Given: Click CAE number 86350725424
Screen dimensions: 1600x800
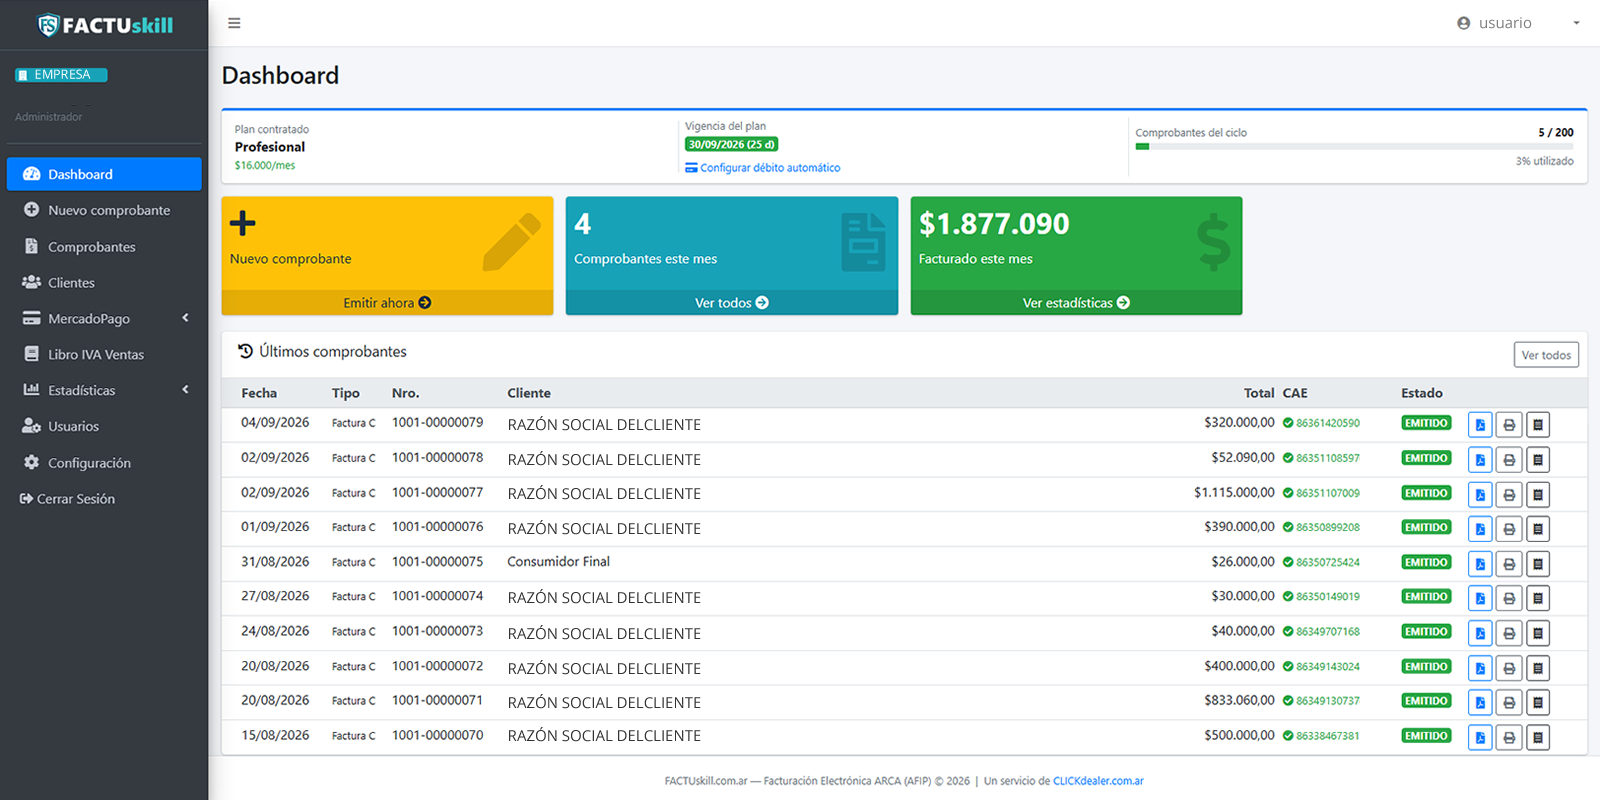Looking at the screenshot, I should coord(1328,562).
